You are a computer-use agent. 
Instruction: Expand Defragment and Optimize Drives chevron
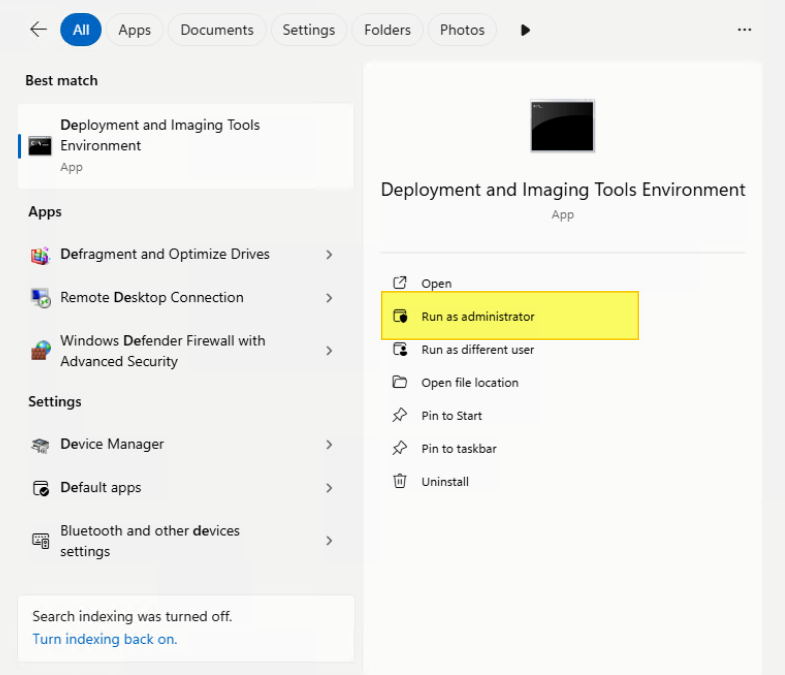click(x=329, y=255)
